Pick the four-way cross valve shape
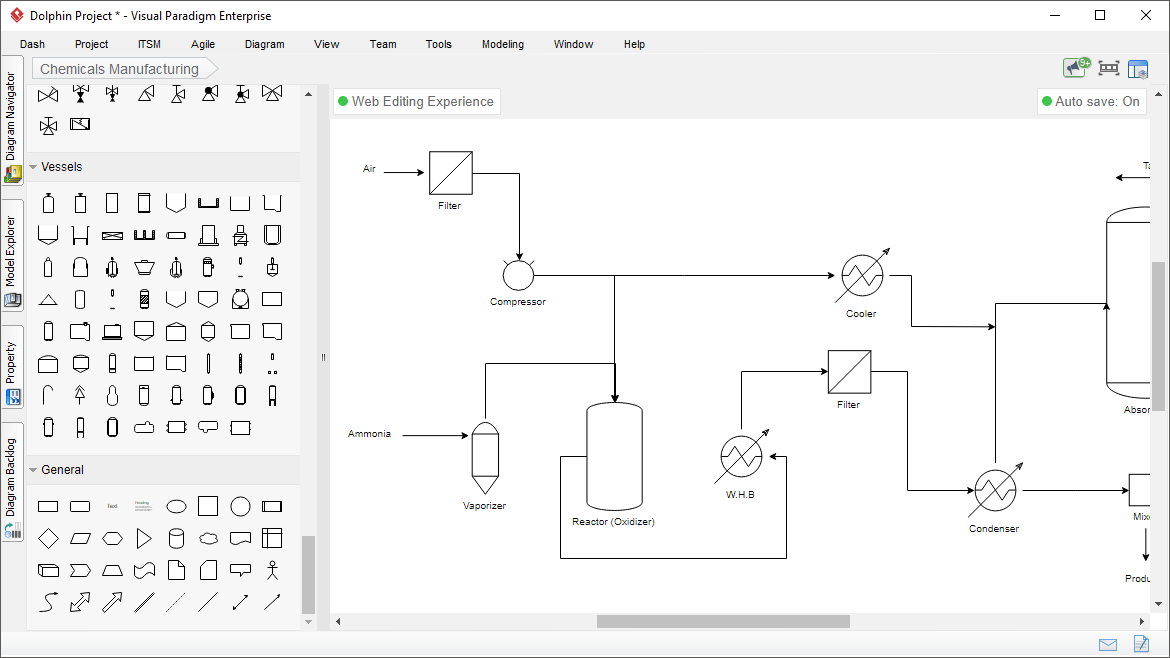 pos(48,125)
